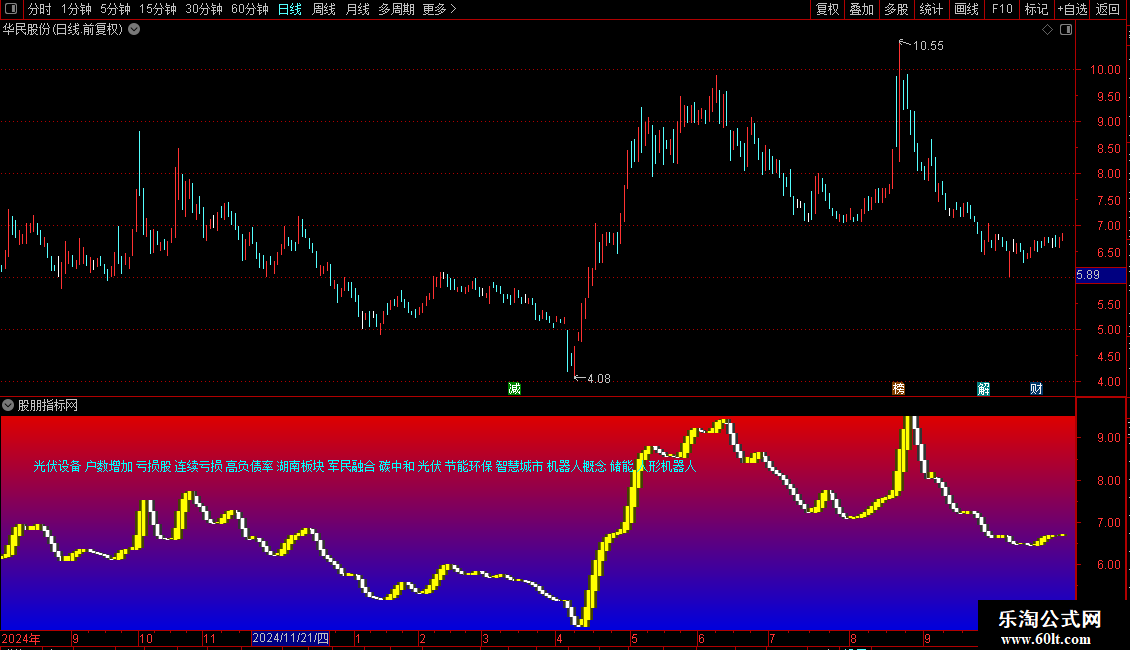Select the 30分钟 period tab
The height and width of the screenshot is (650, 1130).
[x=204, y=9]
